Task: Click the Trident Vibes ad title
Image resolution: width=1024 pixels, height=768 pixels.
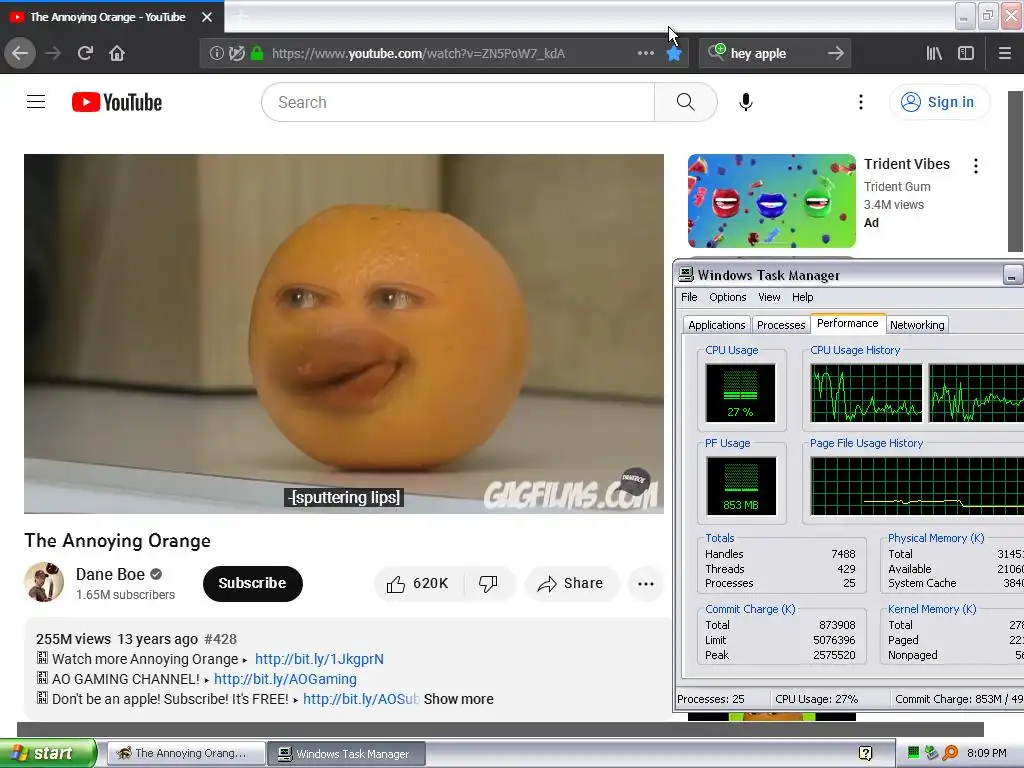Action: tap(906, 164)
